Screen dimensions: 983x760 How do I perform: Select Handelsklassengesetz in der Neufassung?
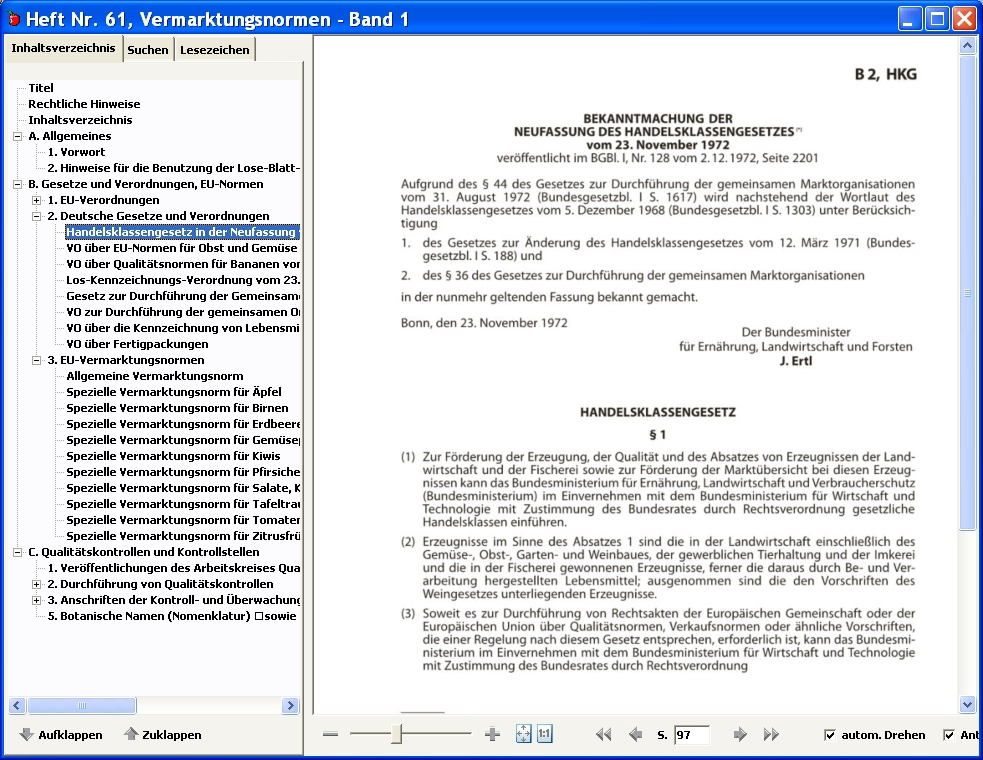(182, 232)
